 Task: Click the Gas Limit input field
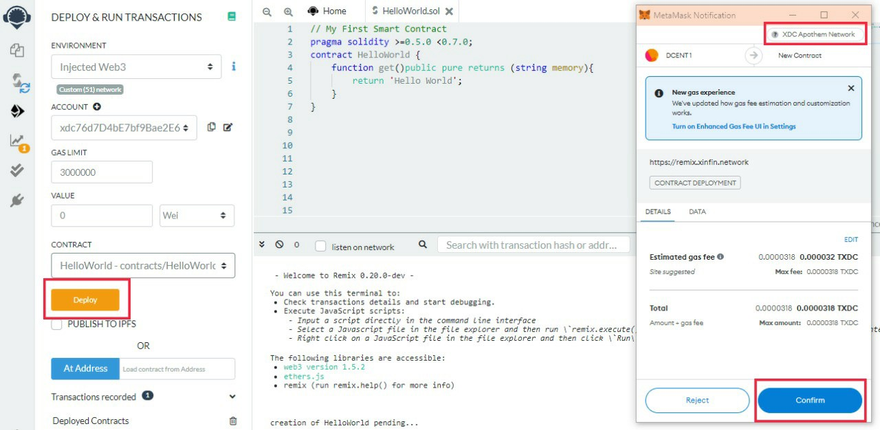click(102, 172)
